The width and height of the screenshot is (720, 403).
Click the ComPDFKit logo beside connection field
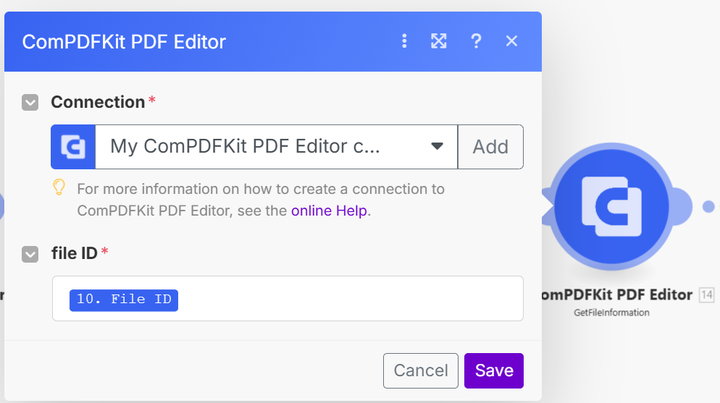coord(73,147)
